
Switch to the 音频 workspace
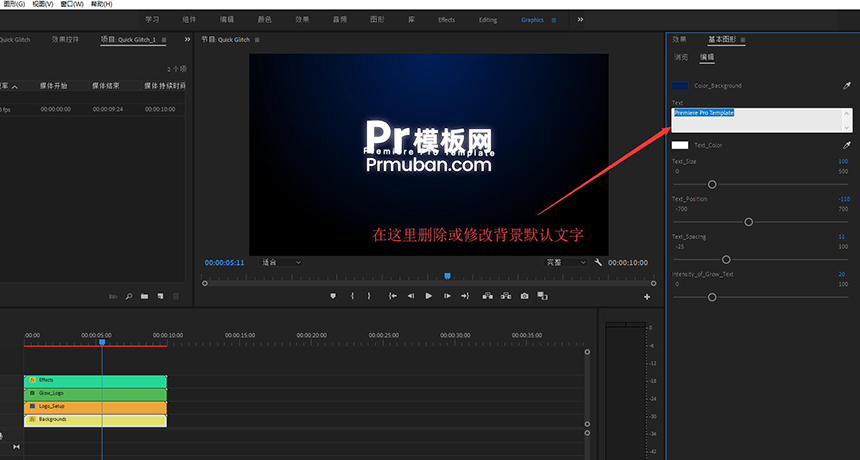click(340, 20)
